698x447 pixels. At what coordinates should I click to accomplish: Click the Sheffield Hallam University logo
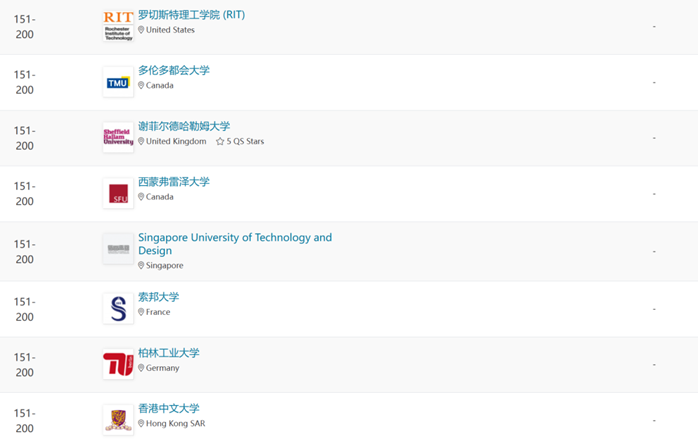click(x=118, y=137)
